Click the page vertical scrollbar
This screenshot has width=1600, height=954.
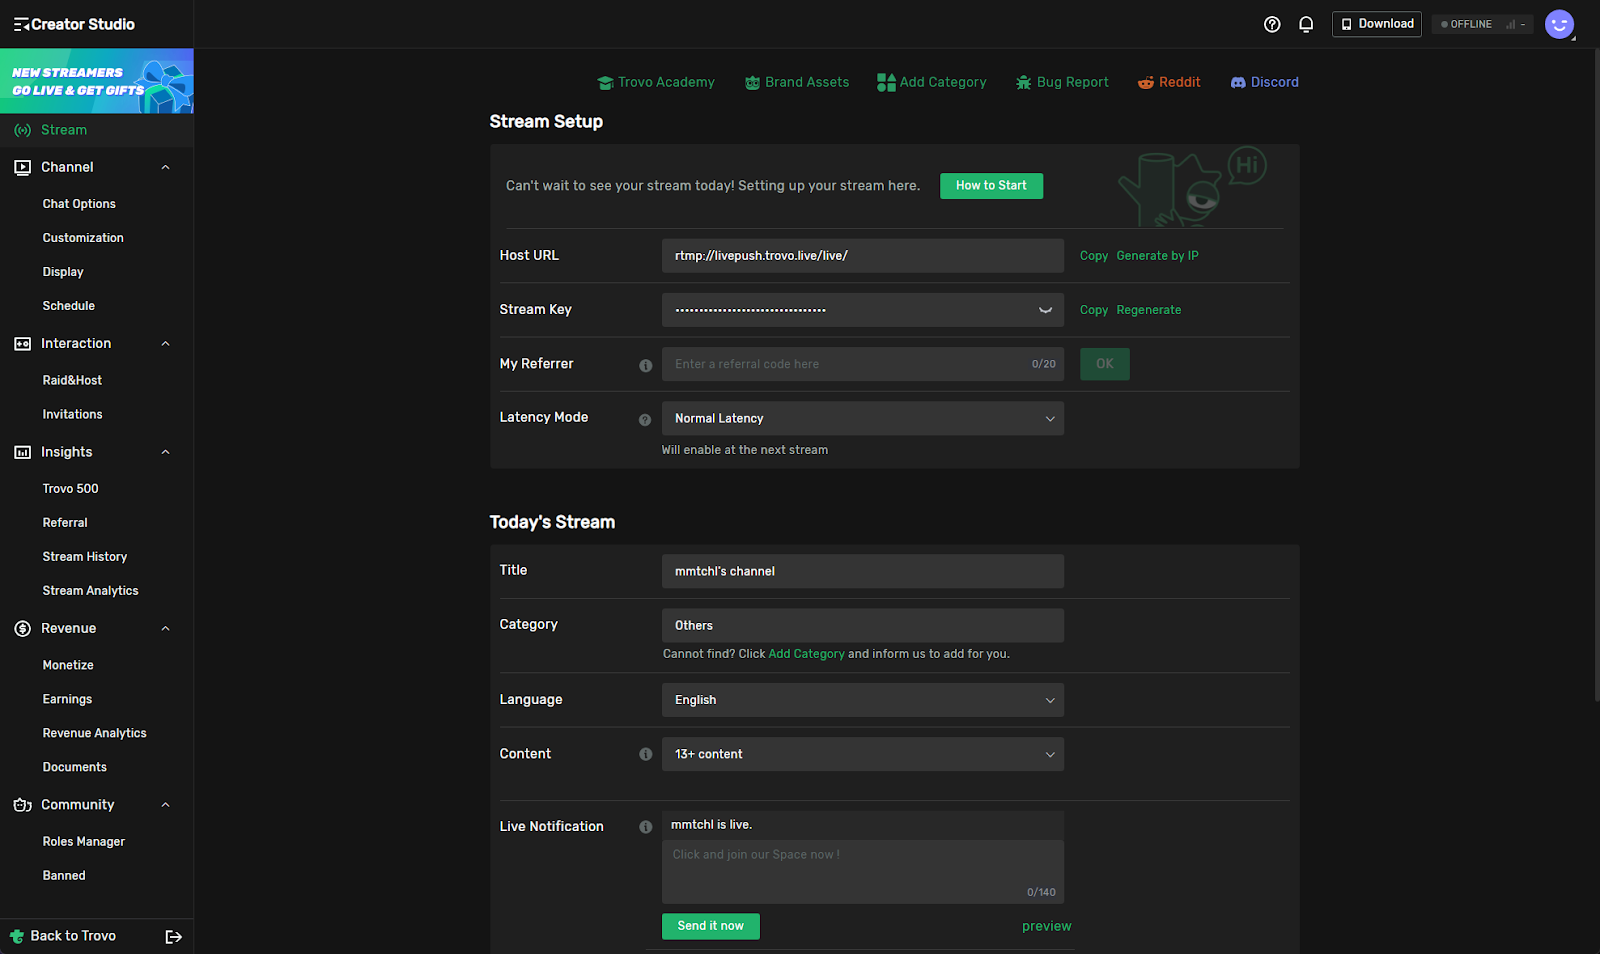pos(1596,375)
